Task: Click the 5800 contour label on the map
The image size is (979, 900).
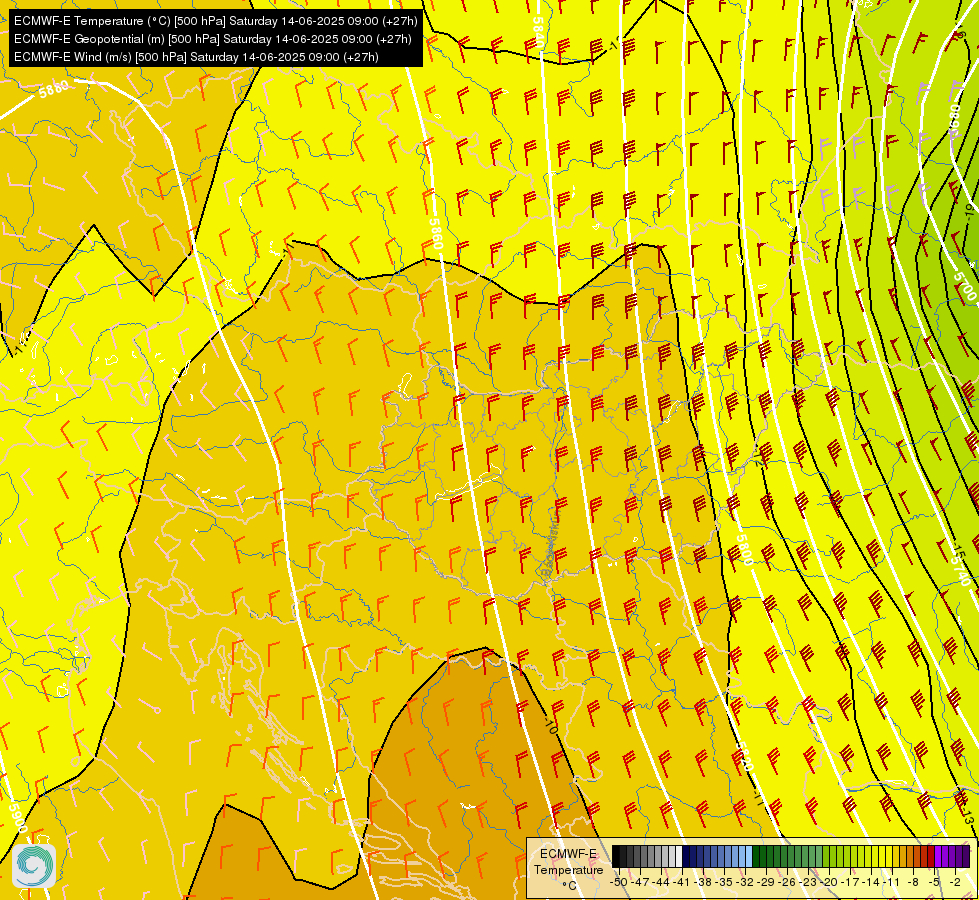Action: point(744,550)
